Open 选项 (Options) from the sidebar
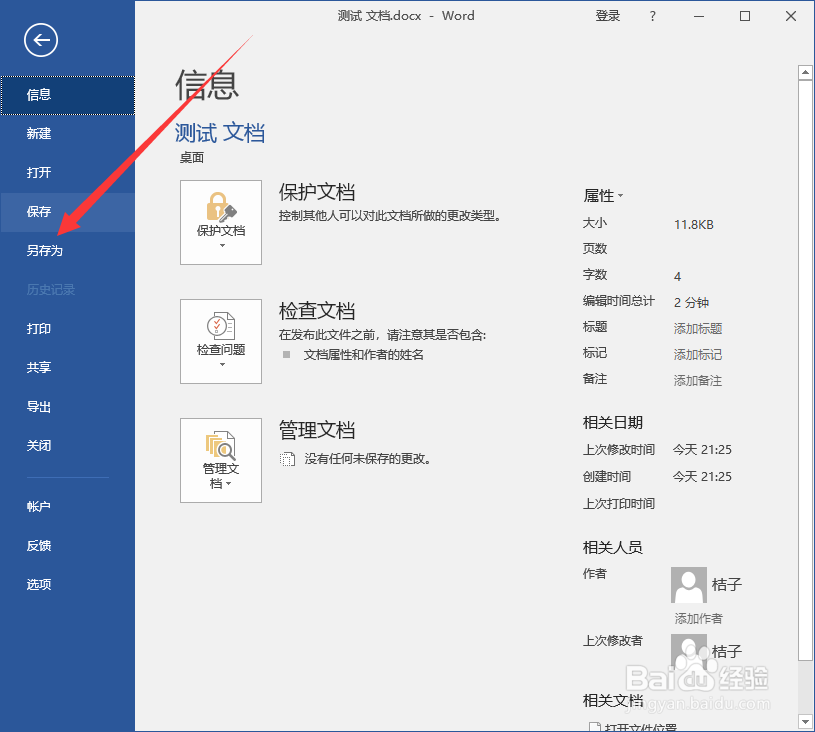Viewport: 815px width, 732px height. (x=38, y=584)
